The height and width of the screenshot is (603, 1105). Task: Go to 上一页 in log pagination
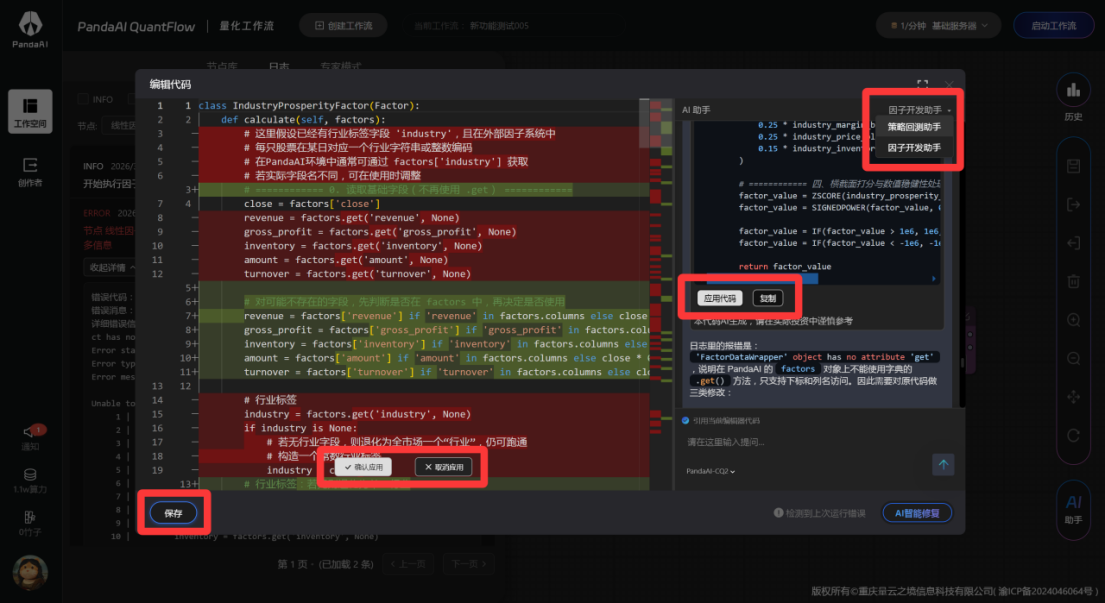(408, 564)
